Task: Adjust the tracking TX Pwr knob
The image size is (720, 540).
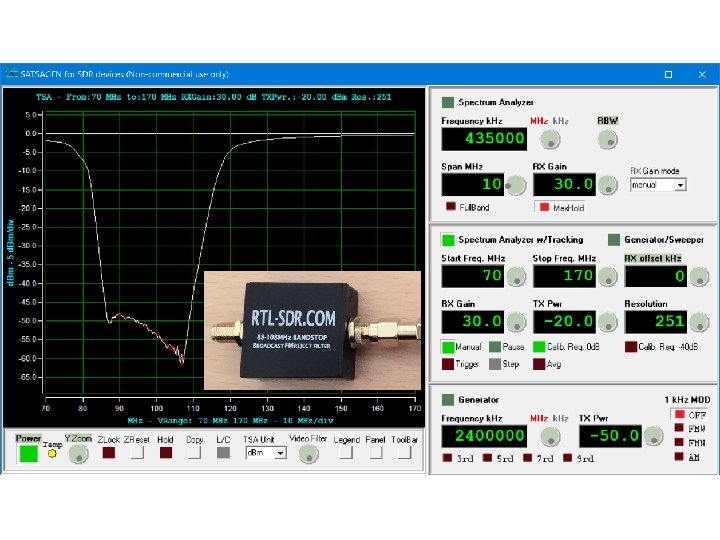Action: 608,322
